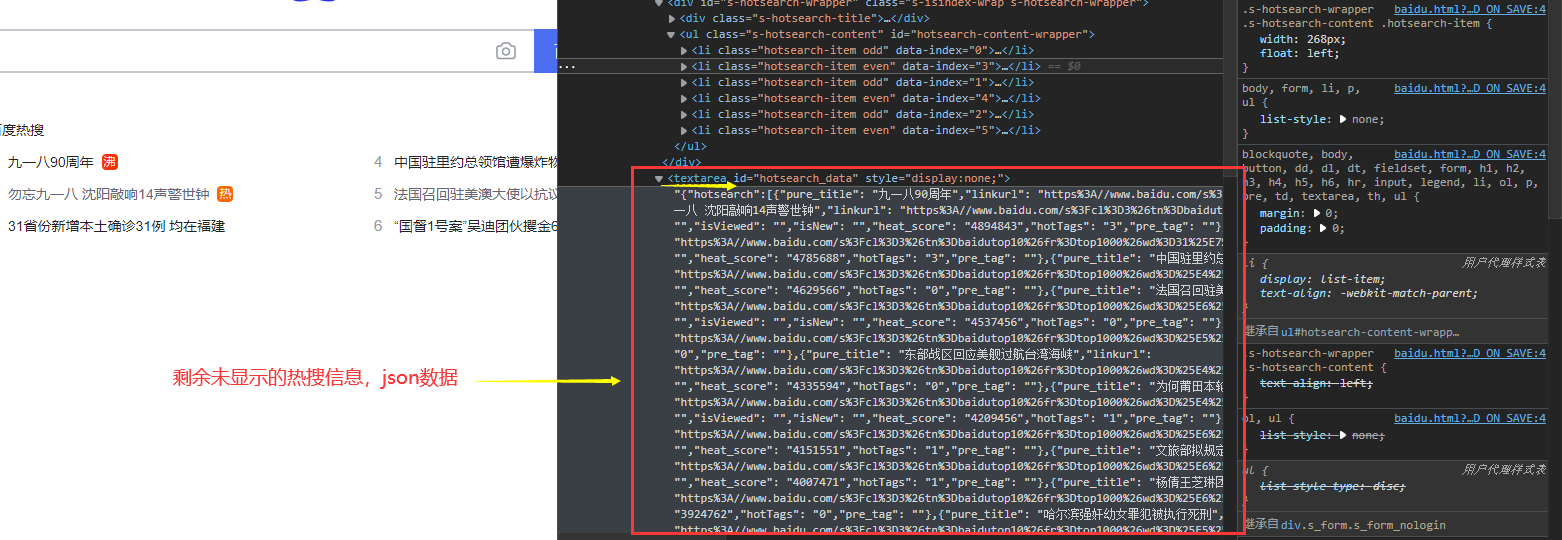Click the JSON line with heat_score 4007471
Image resolution: width=1562 pixels, height=540 pixels.
tap(948, 482)
